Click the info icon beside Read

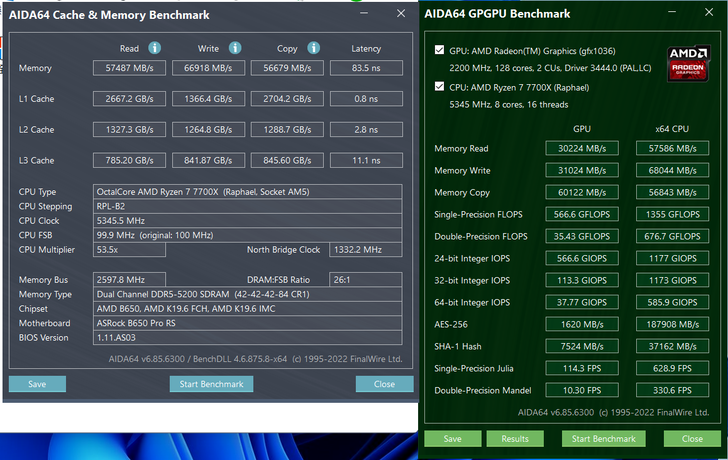tap(155, 48)
